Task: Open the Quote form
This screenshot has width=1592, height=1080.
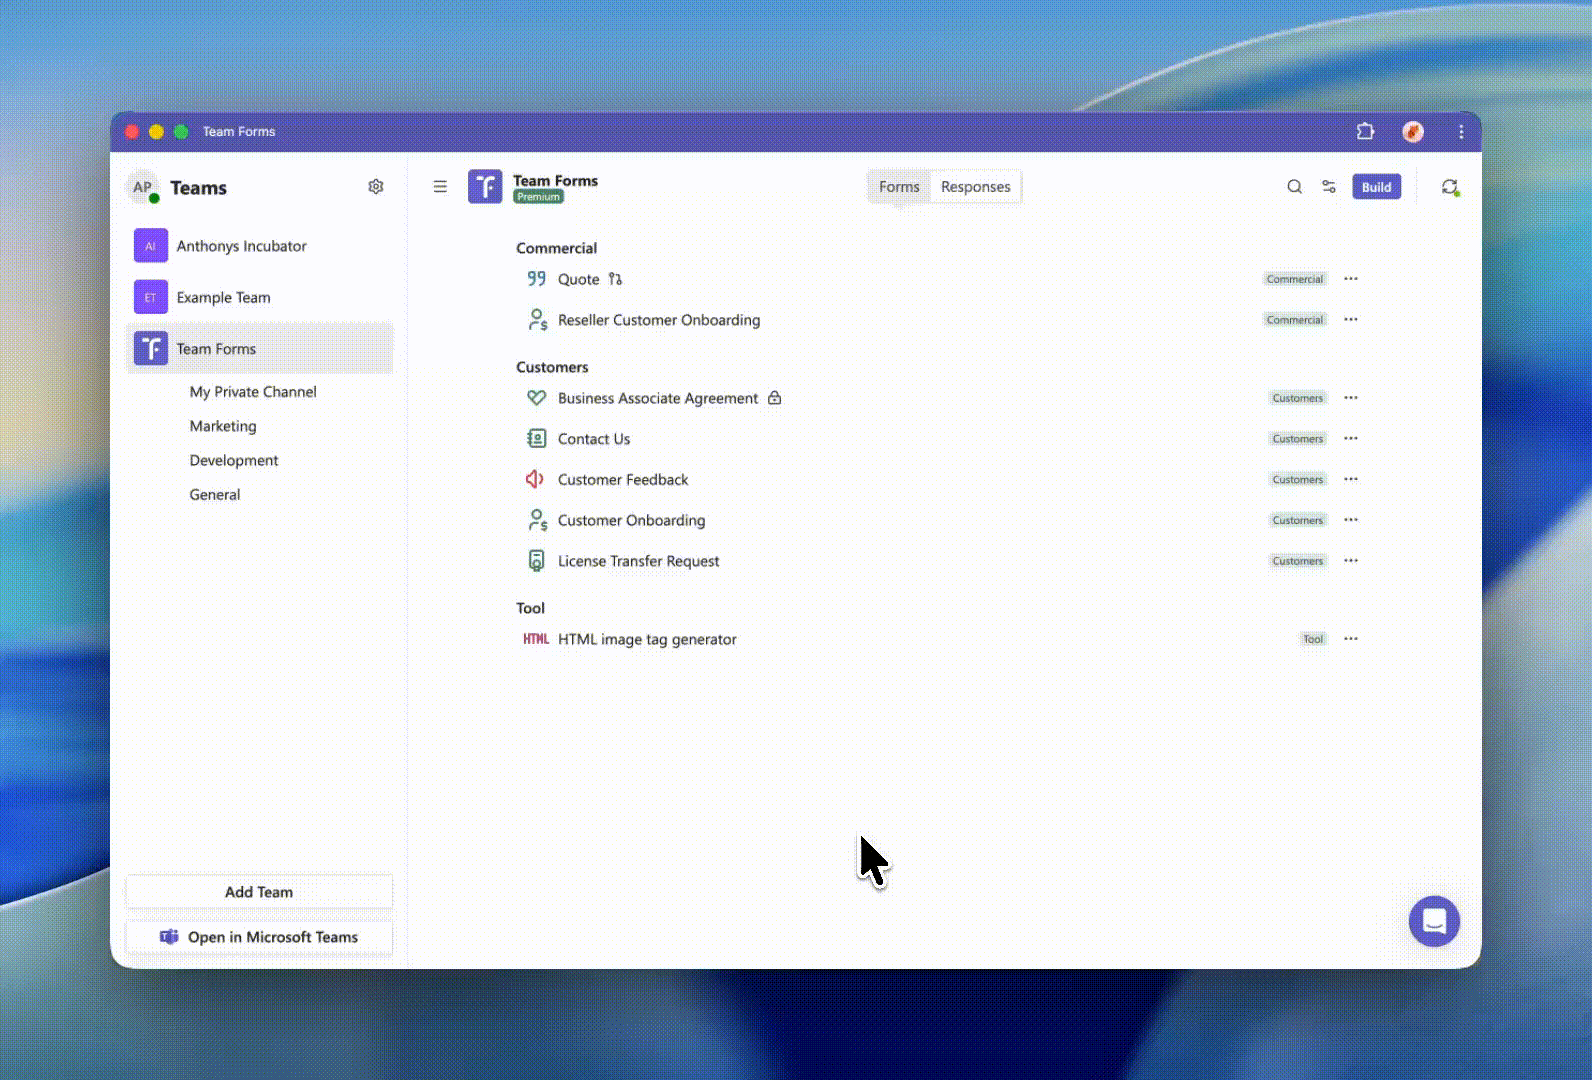Action: point(578,279)
